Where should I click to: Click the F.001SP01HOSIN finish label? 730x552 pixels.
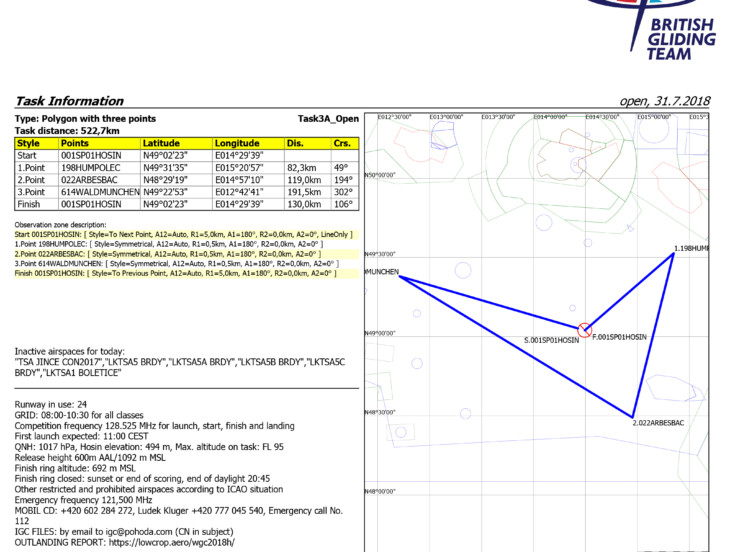[x=619, y=337]
